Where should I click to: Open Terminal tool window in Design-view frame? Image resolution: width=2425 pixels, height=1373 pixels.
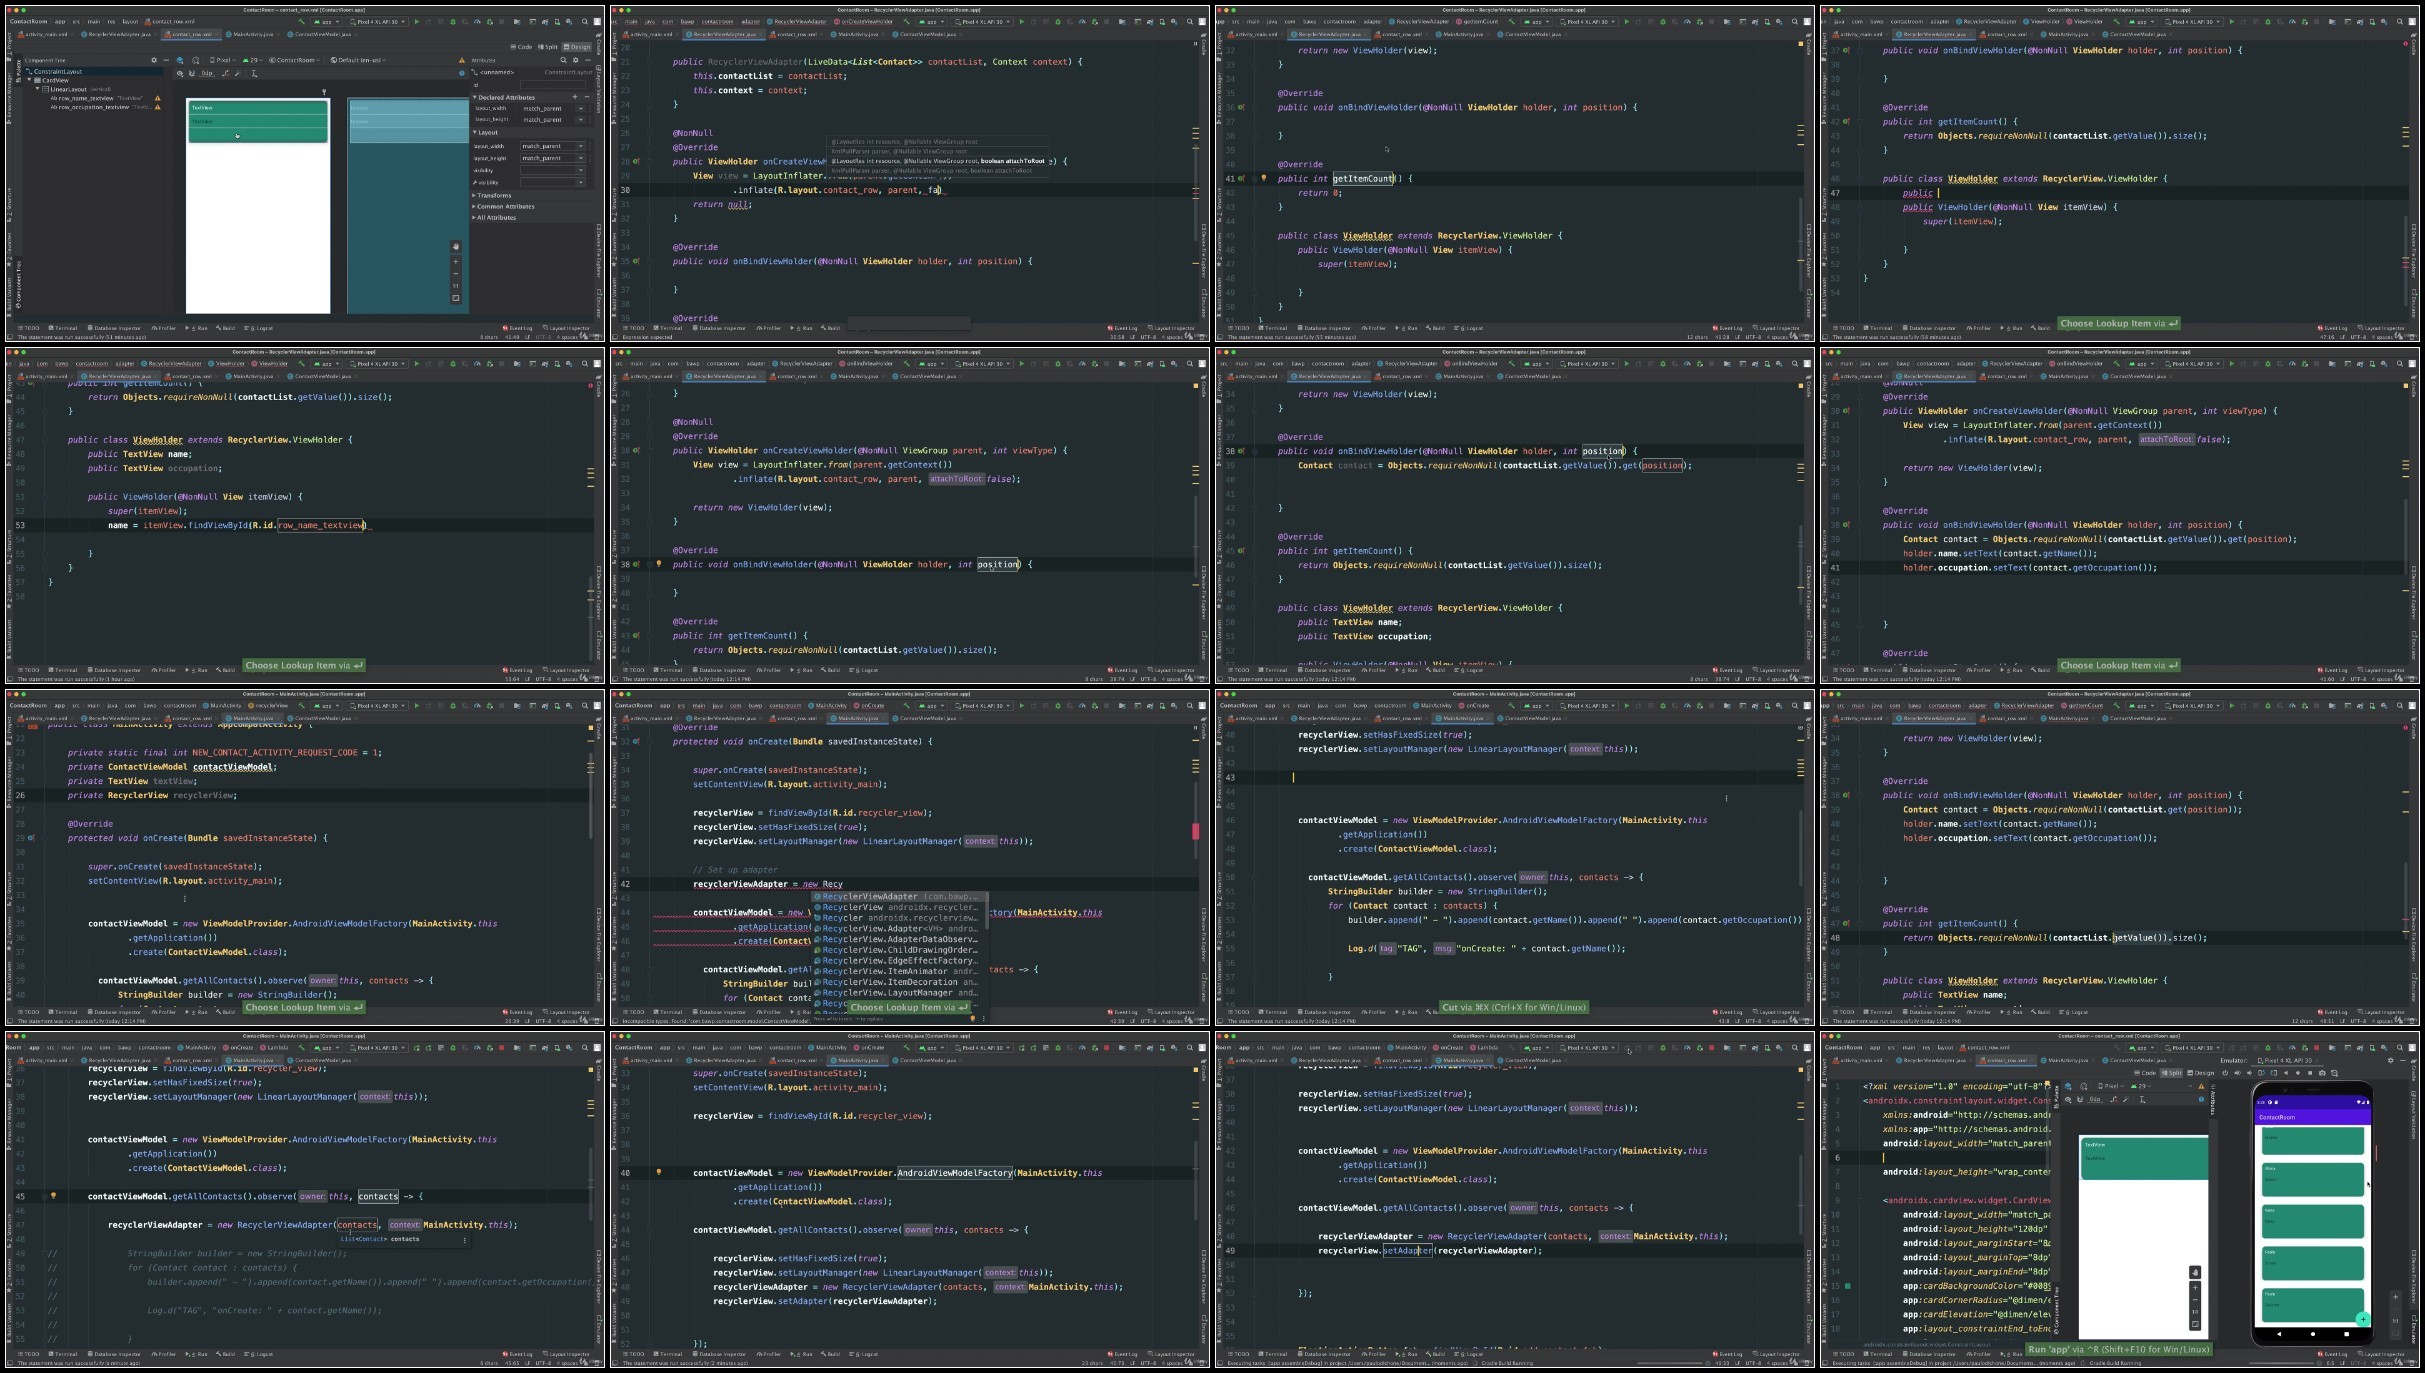pos(64,327)
